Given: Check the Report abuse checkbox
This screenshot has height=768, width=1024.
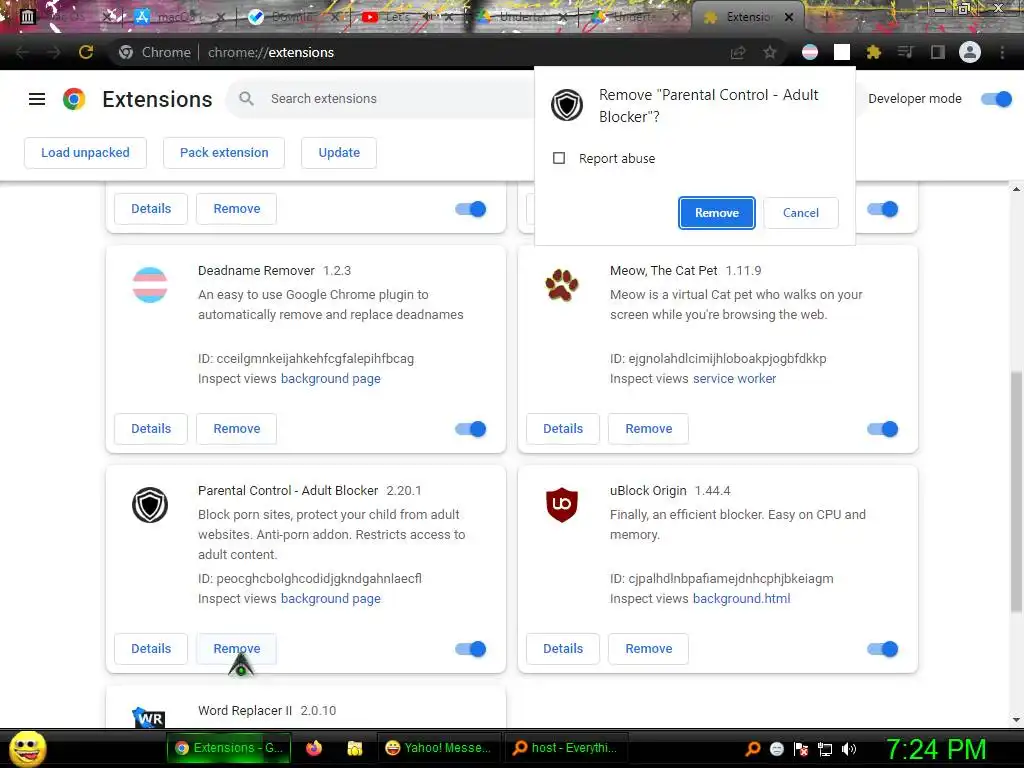Looking at the screenshot, I should [559, 158].
